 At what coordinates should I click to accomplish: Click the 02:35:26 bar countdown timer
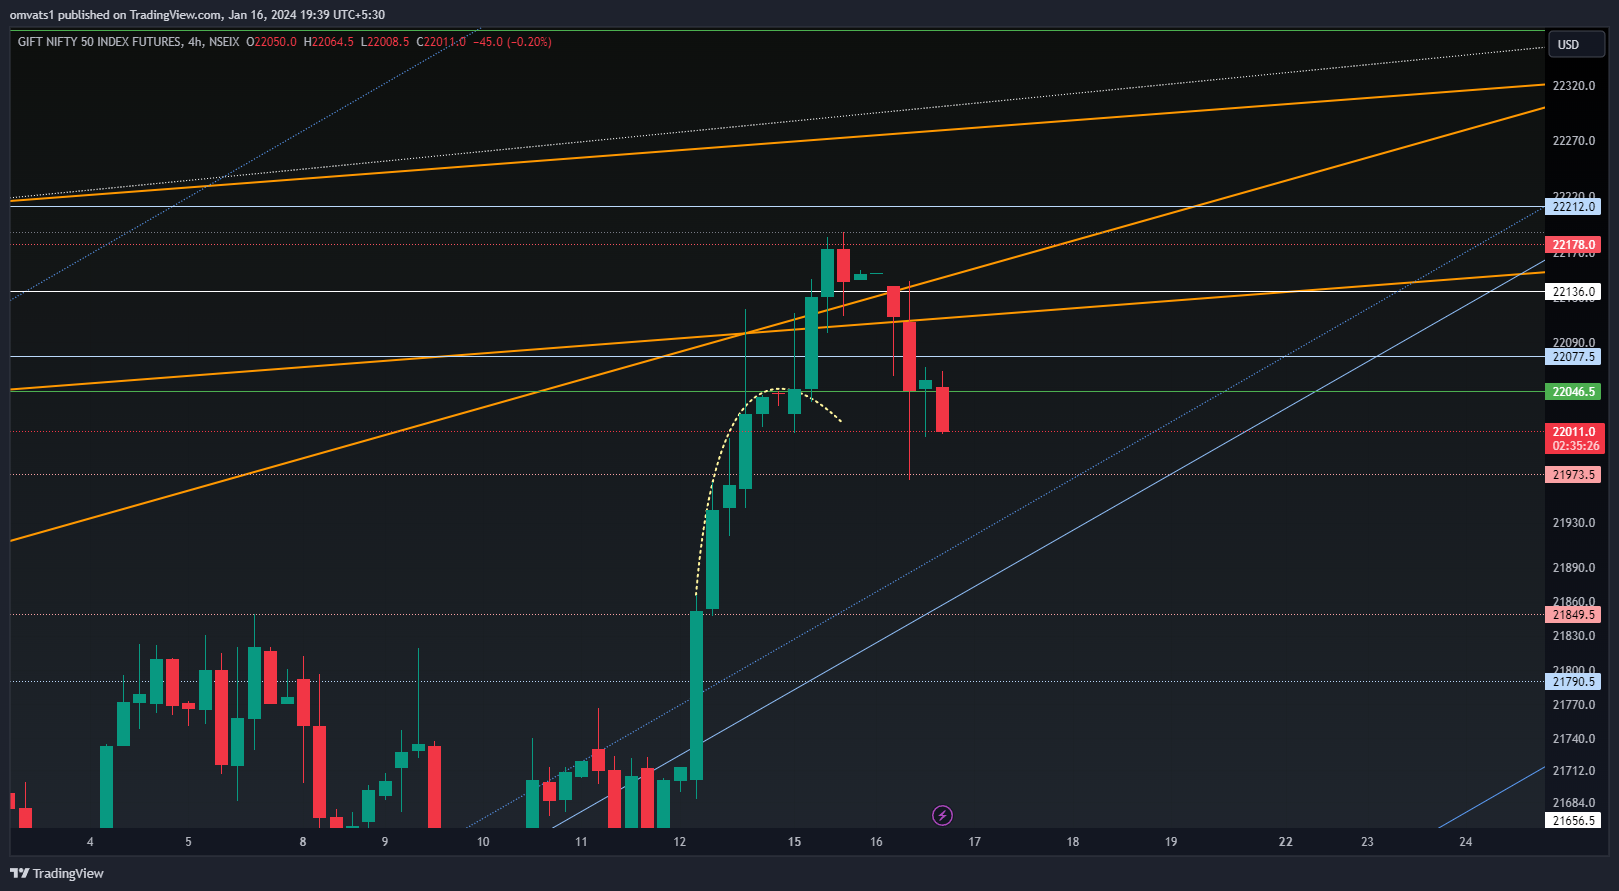1574,446
